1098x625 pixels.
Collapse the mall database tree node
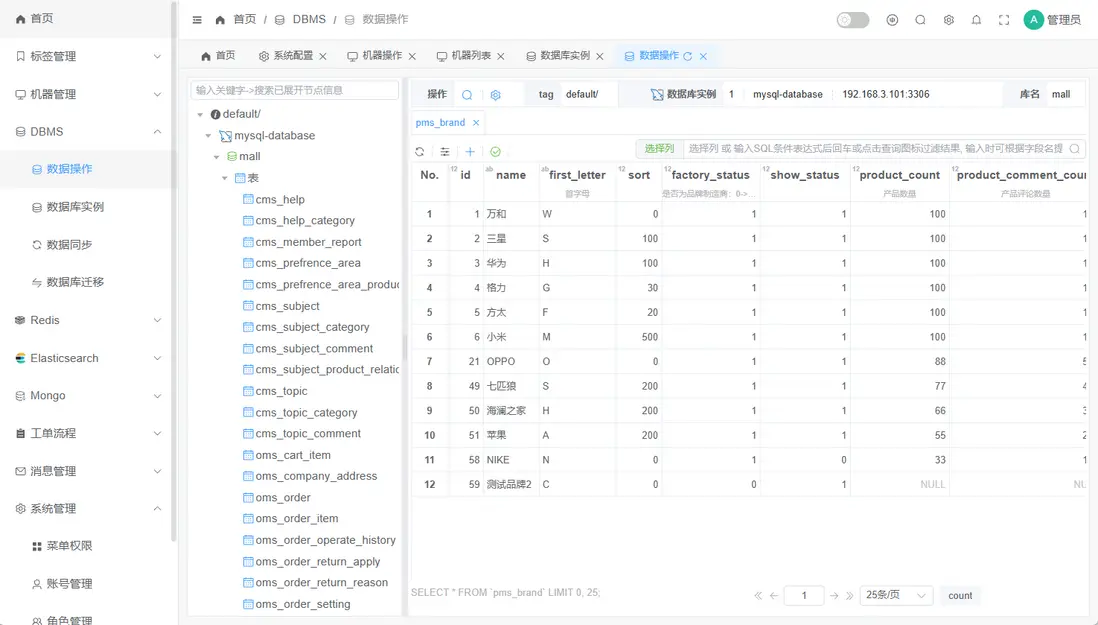(x=217, y=157)
